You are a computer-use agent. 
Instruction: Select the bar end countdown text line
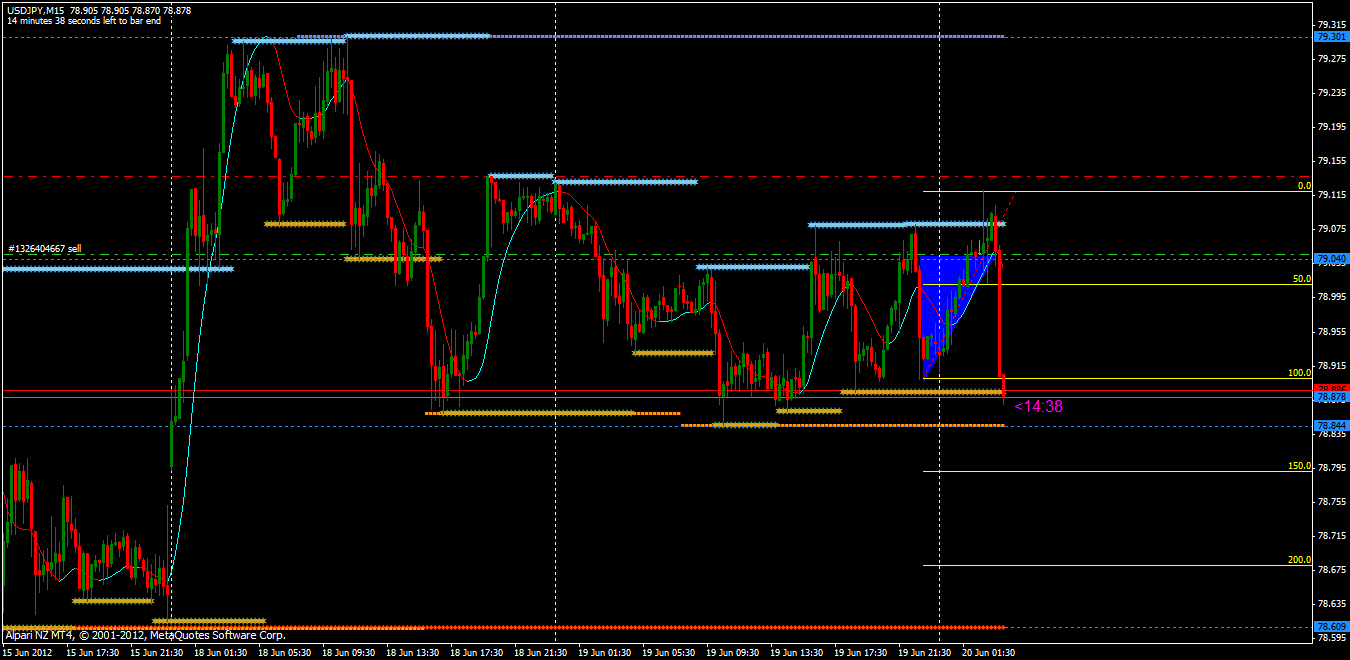84,20
